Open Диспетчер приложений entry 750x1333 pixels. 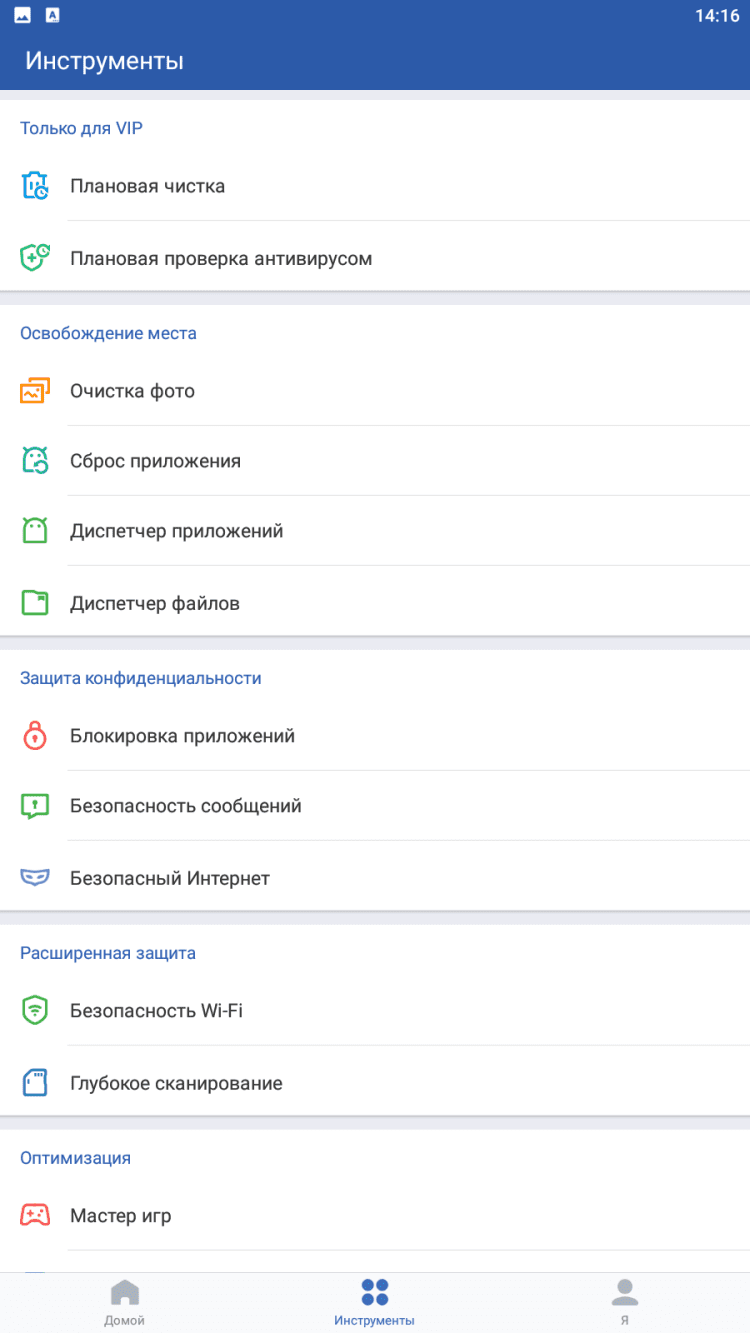pos(177,531)
